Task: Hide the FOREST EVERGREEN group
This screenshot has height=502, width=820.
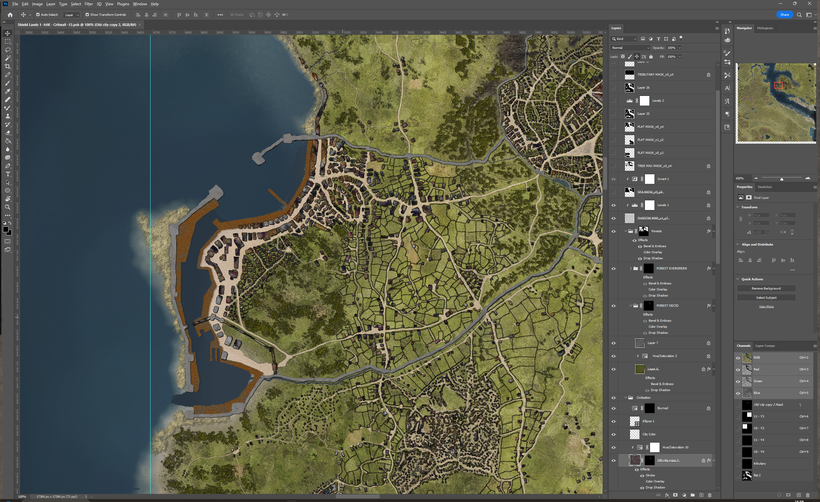Action: (614, 268)
